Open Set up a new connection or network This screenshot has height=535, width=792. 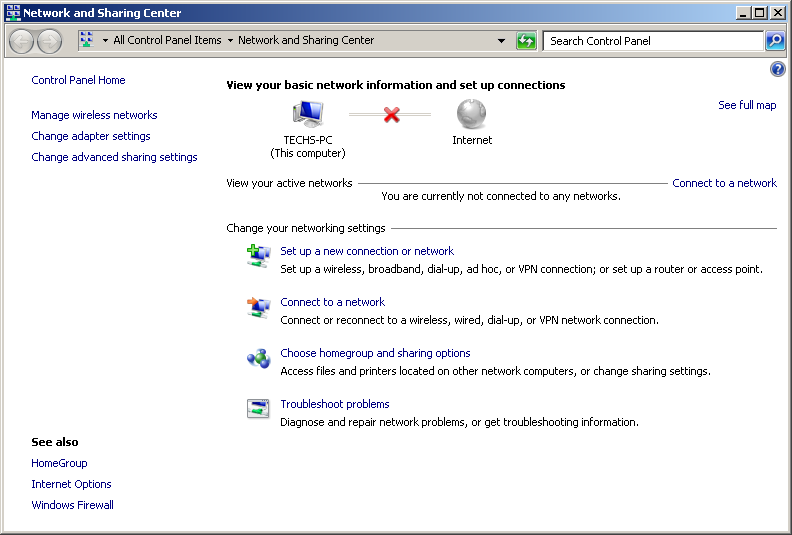367,251
